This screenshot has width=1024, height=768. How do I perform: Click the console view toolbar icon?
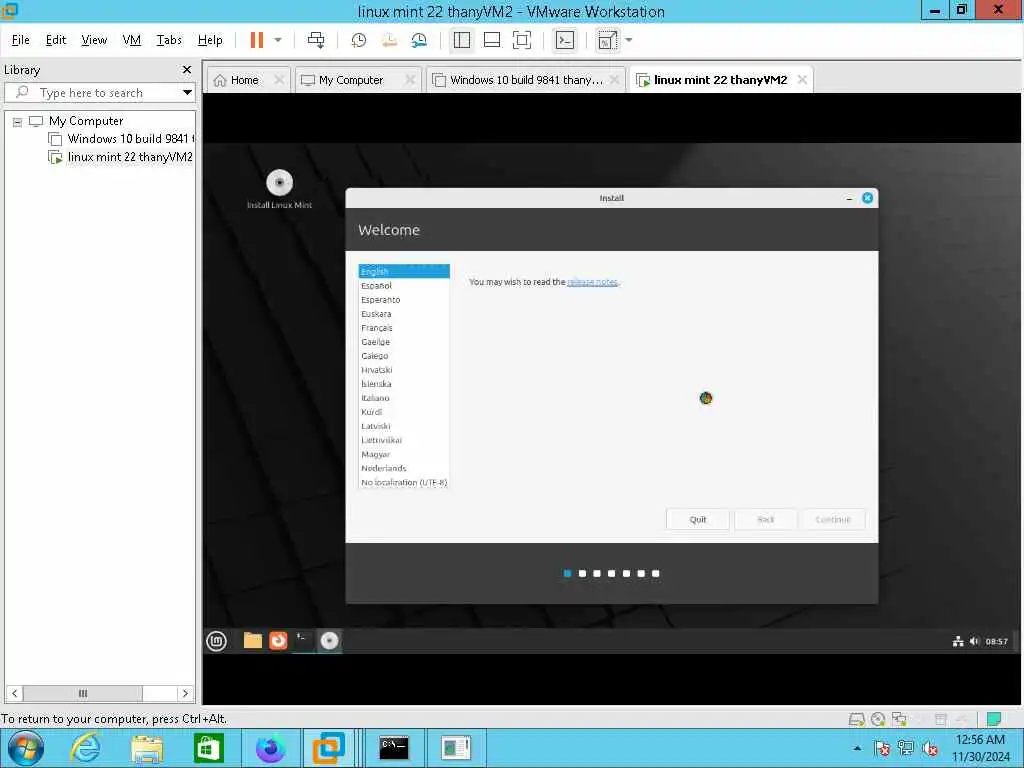pyautogui.click(x=565, y=40)
